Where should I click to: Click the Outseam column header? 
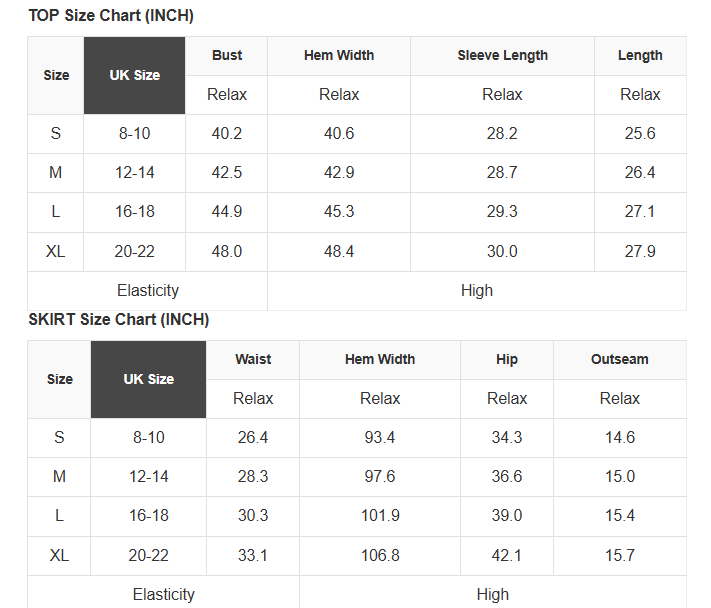[619, 359]
